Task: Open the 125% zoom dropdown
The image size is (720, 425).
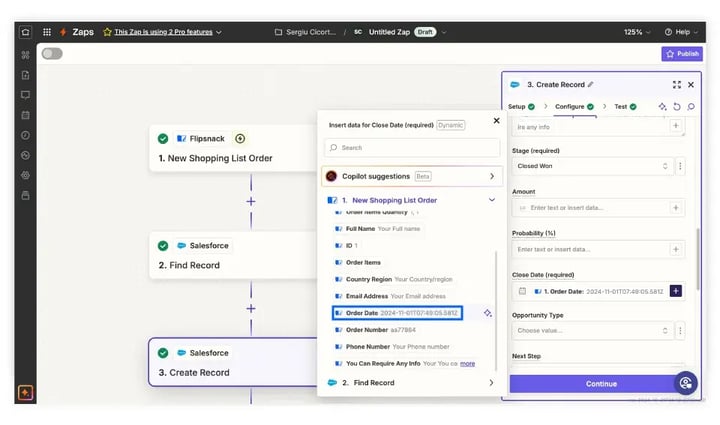Action: point(637,32)
